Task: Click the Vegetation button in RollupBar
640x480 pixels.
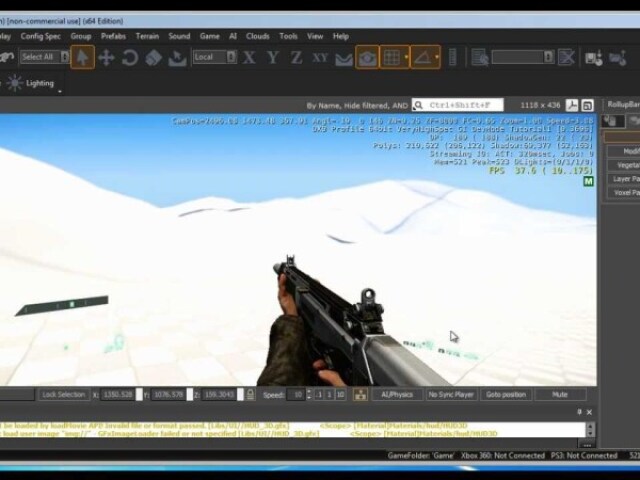Action: pos(624,165)
